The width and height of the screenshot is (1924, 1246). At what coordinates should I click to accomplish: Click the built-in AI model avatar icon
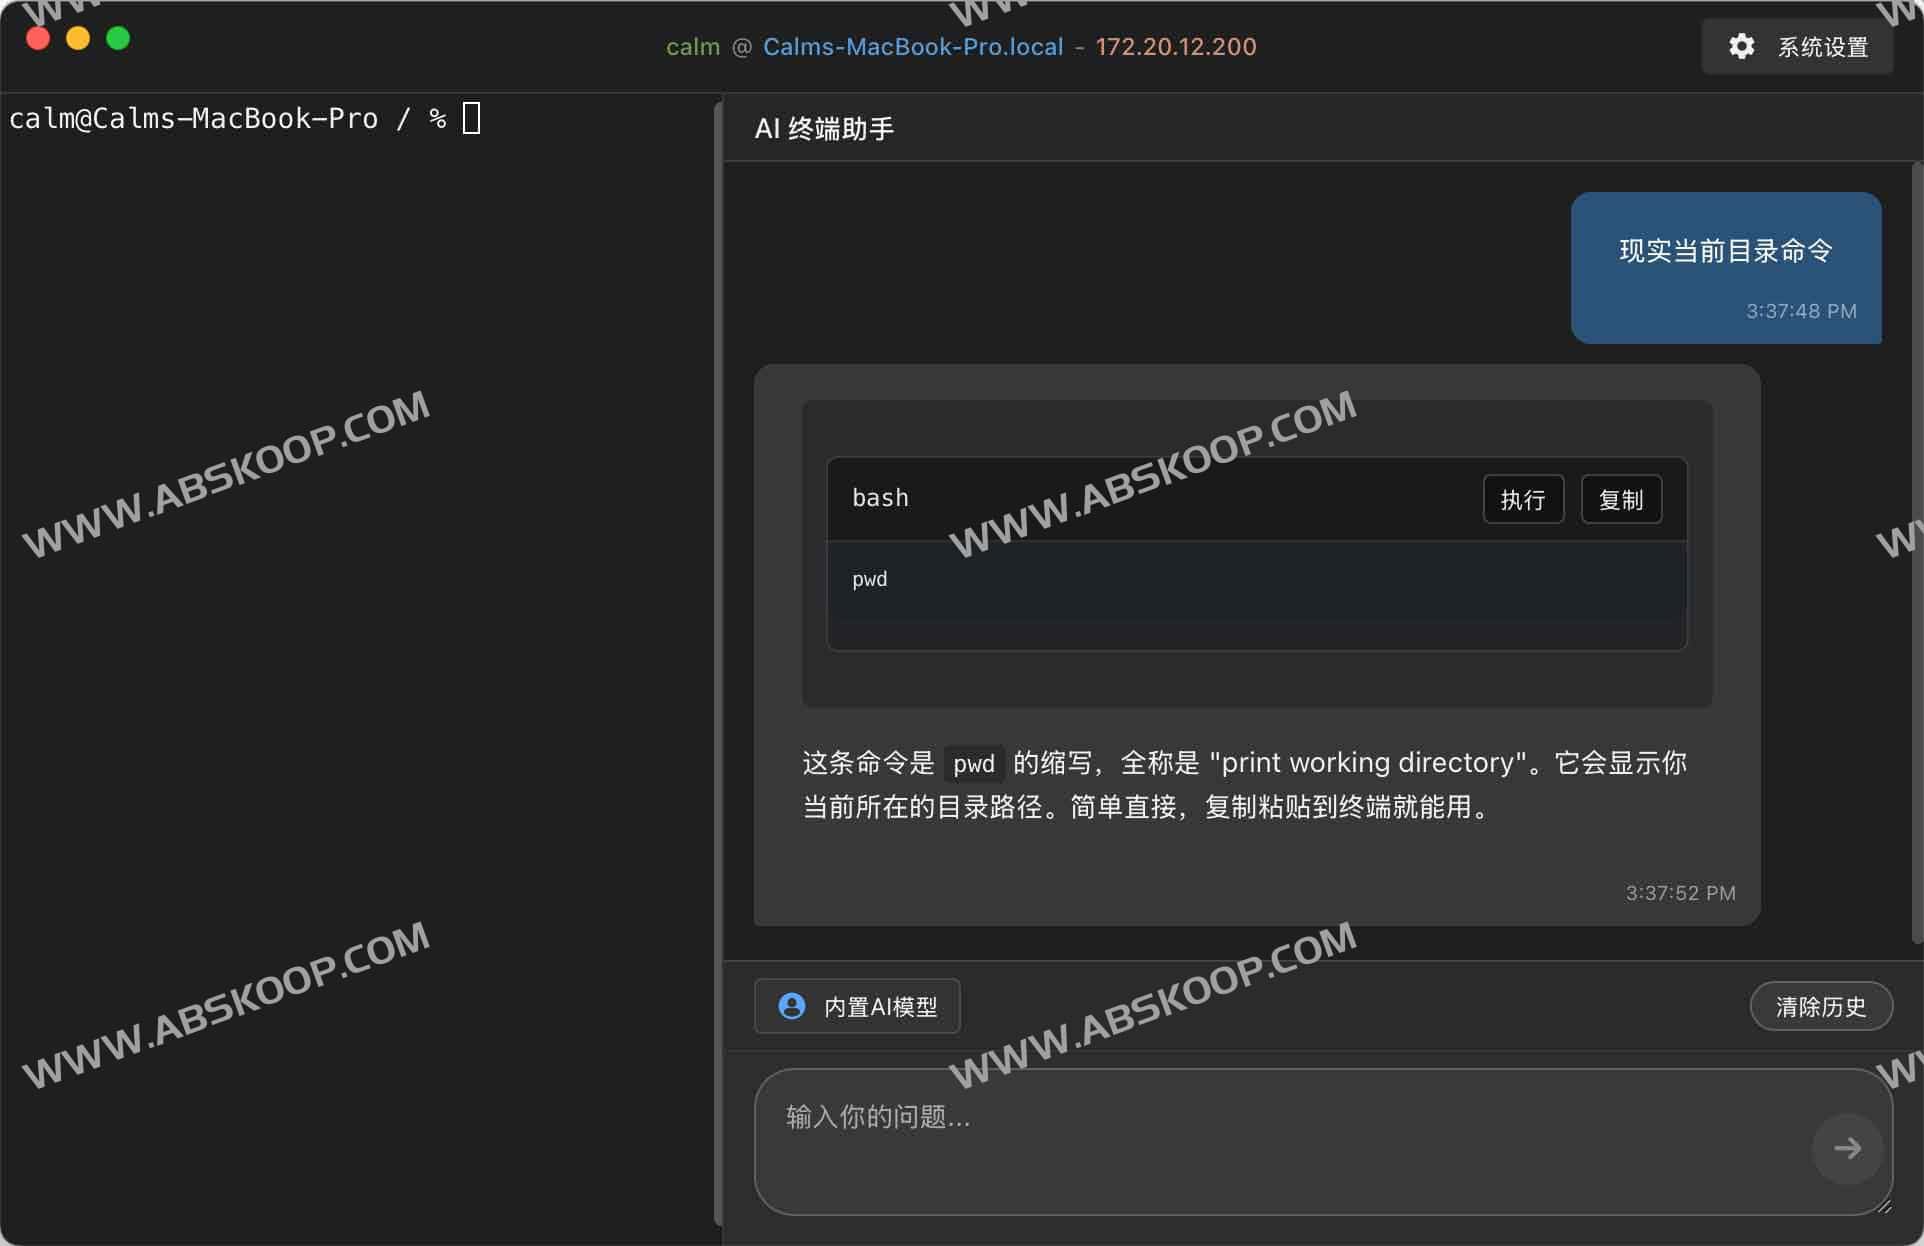(791, 1006)
